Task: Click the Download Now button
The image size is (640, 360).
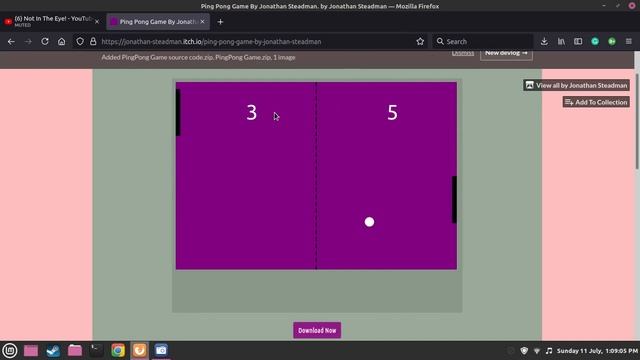Action: click(x=317, y=330)
